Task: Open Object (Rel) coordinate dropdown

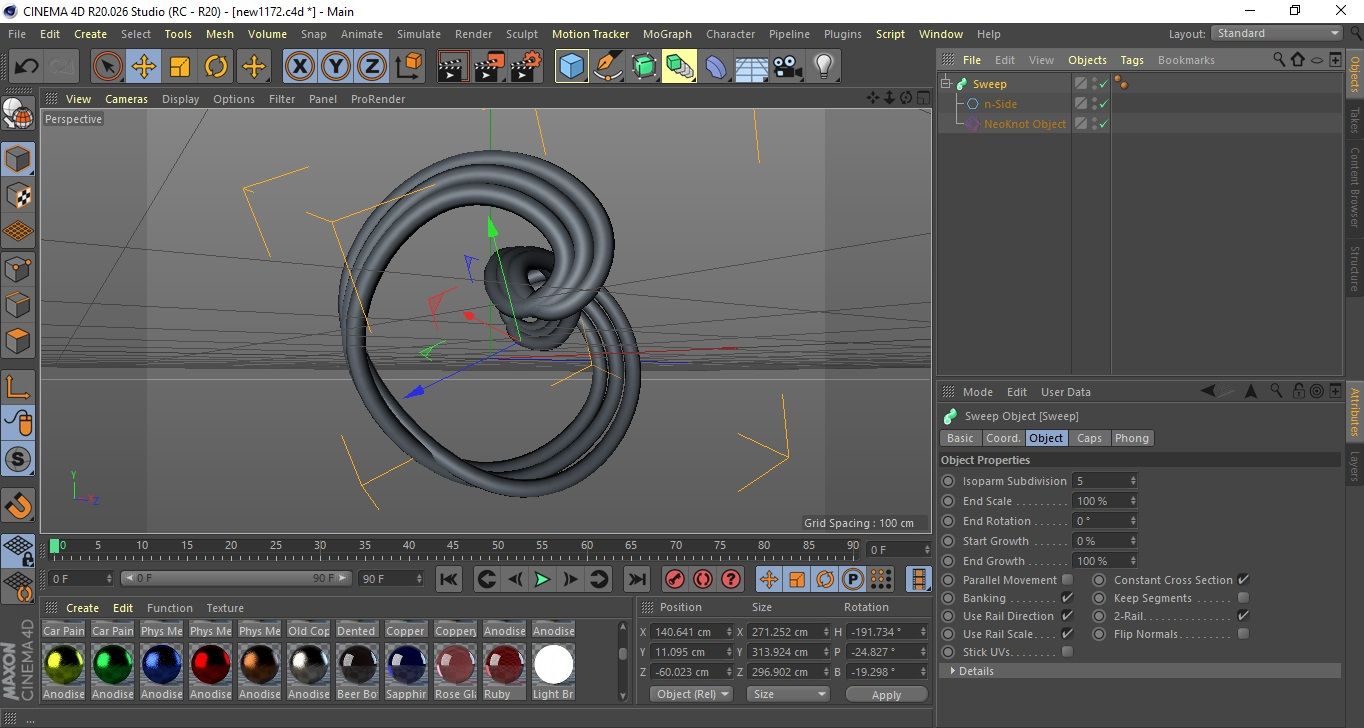Action: (691, 694)
